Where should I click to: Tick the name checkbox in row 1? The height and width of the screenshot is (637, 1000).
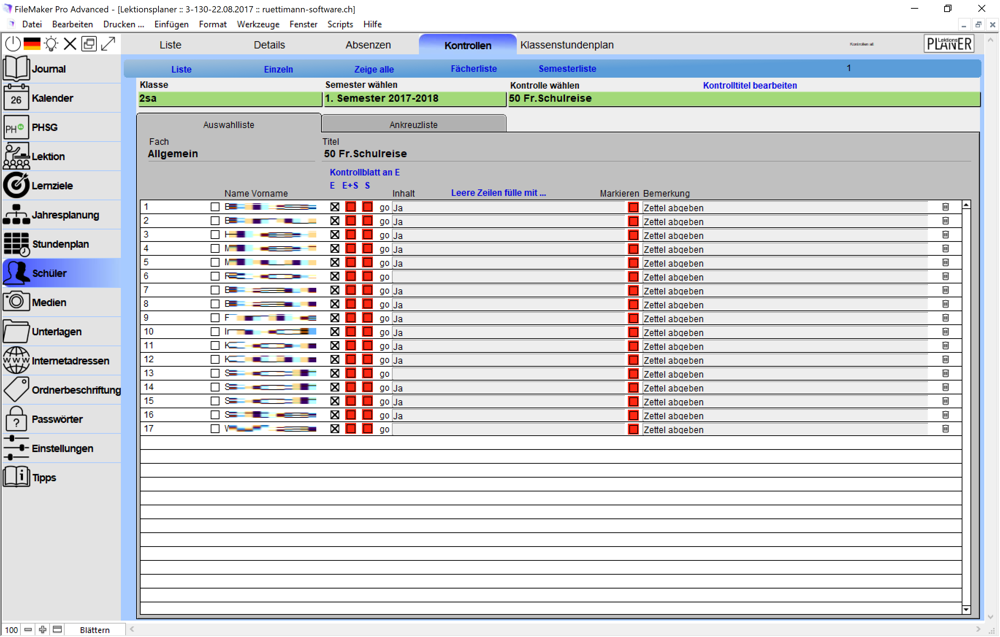215,207
